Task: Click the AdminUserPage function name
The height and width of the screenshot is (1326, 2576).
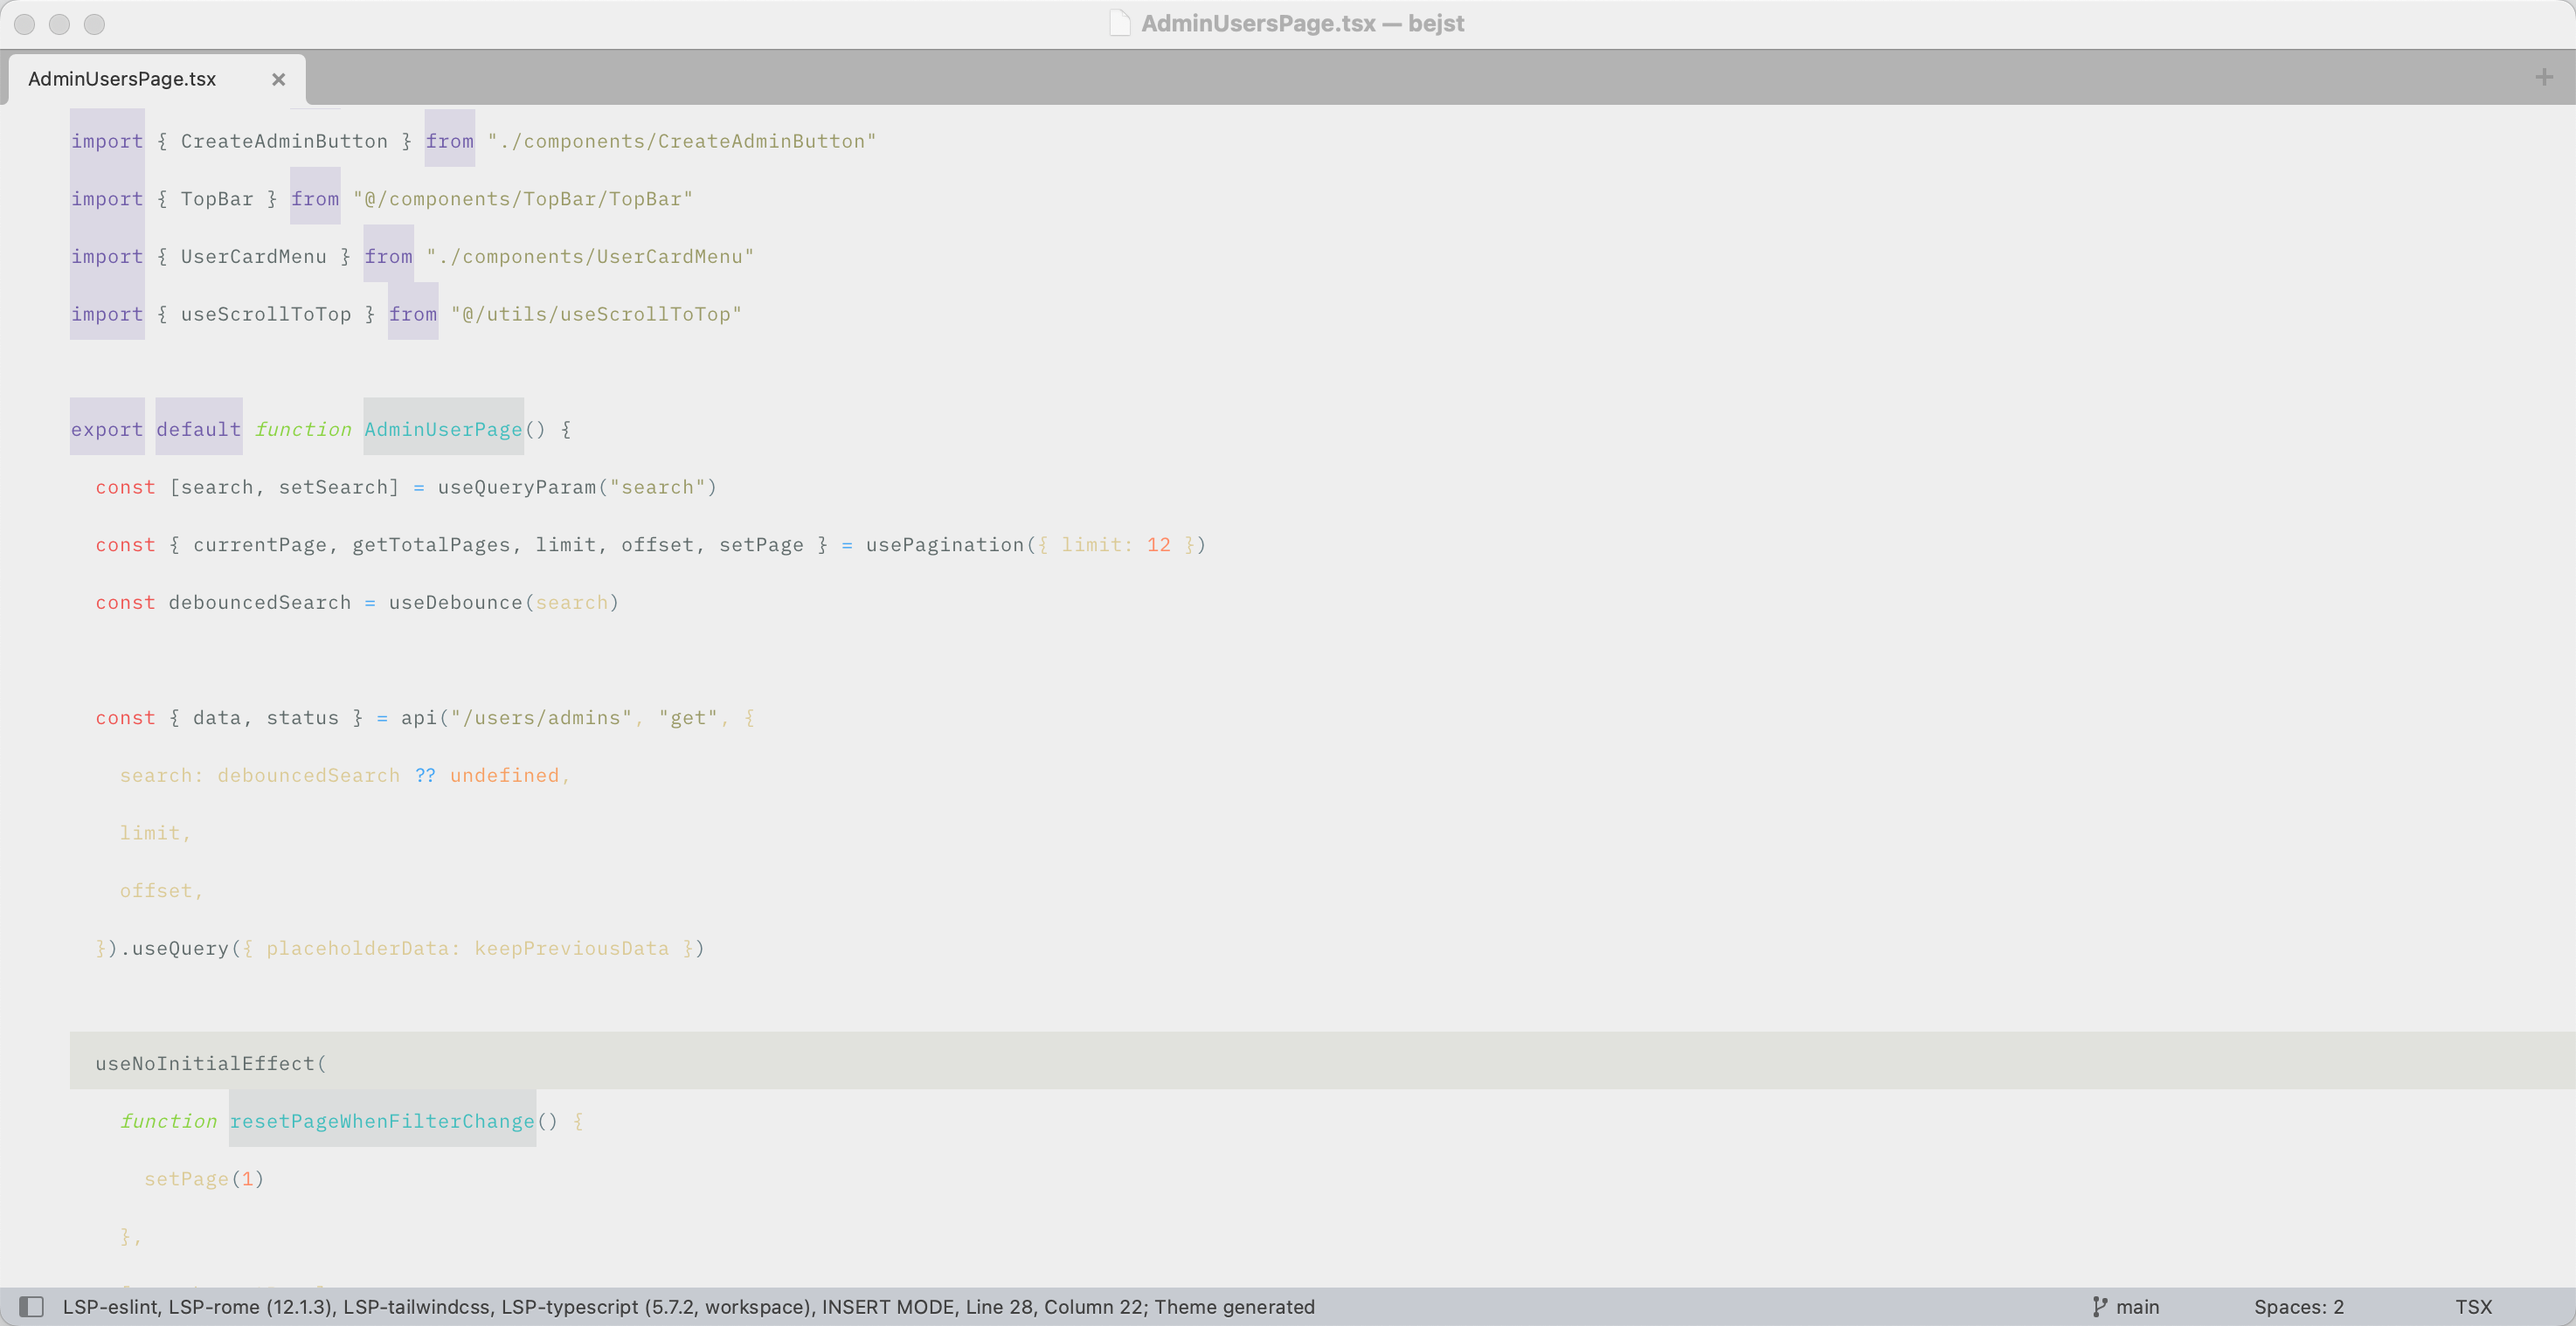Action: (x=443, y=429)
